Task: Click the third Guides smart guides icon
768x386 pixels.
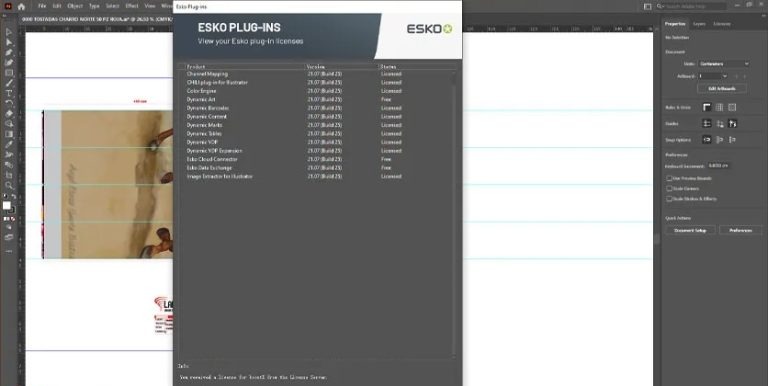Action: click(733, 123)
